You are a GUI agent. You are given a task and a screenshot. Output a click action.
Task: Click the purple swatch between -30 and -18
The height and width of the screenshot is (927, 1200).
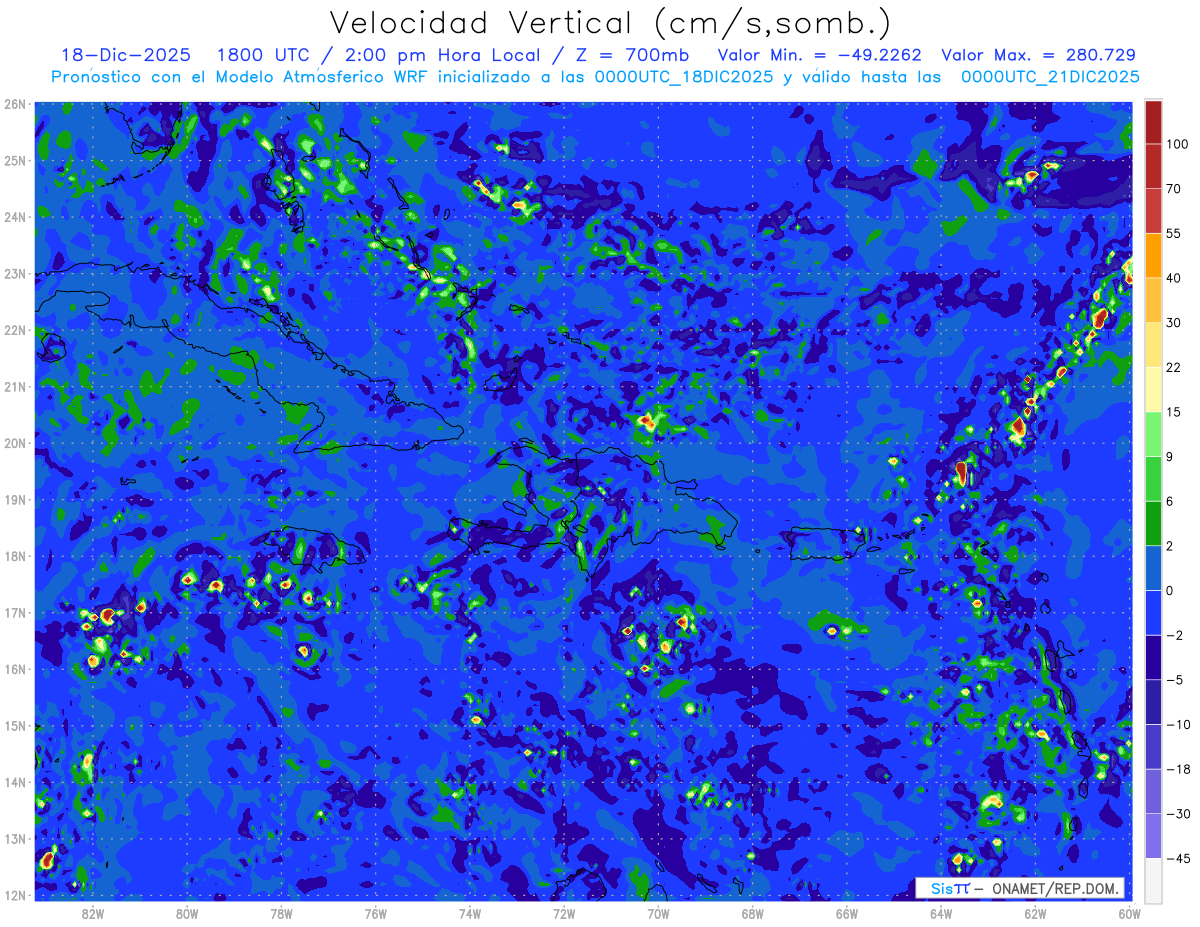[1153, 791]
